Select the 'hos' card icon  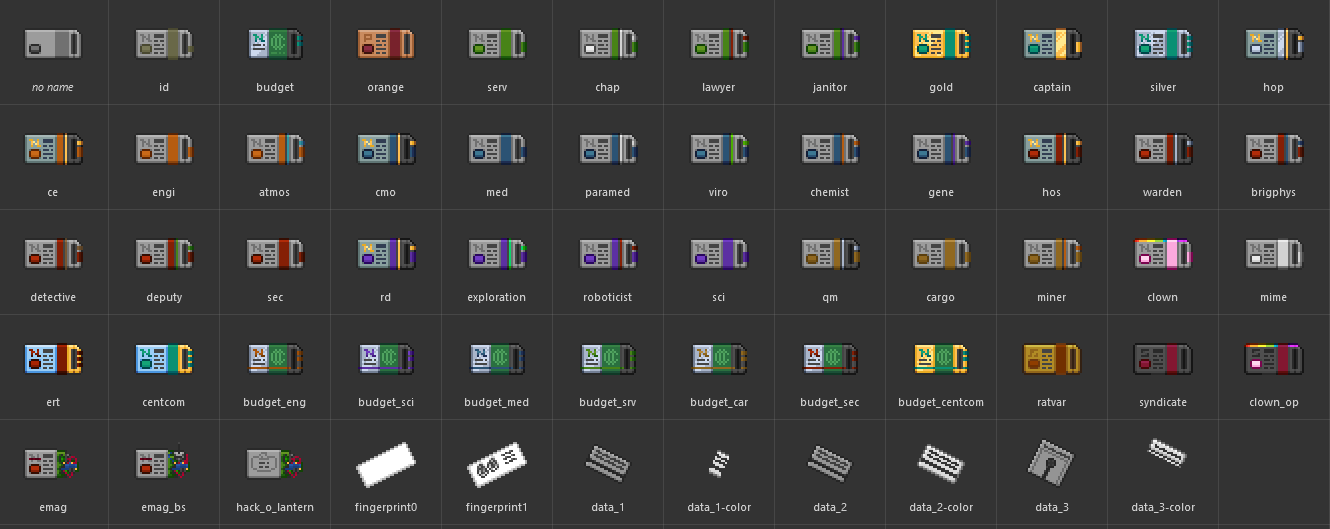(1052, 149)
